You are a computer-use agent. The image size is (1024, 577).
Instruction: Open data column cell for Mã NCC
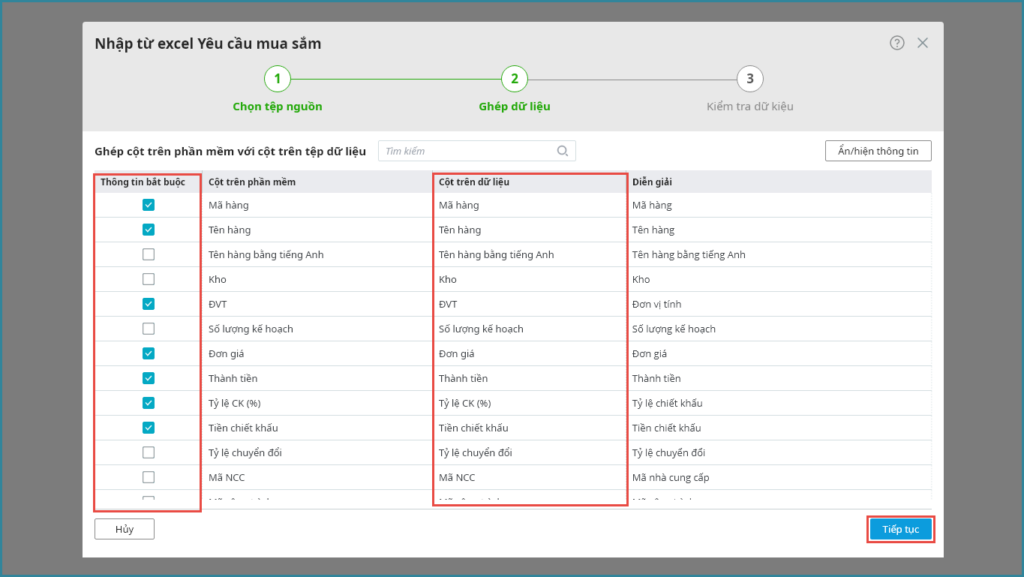coord(530,477)
